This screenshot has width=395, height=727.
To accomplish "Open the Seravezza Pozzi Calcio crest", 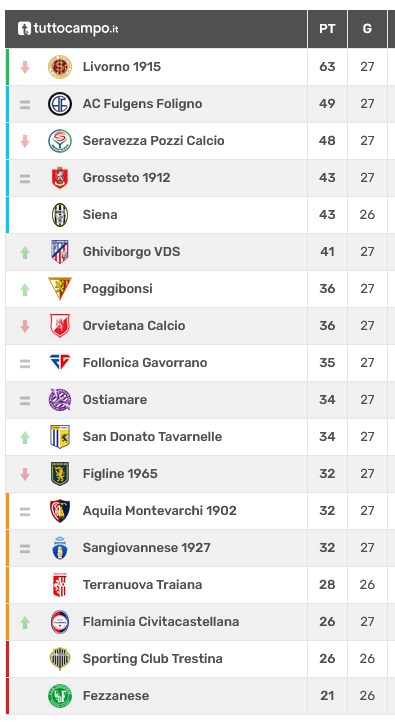I will click(60, 141).
